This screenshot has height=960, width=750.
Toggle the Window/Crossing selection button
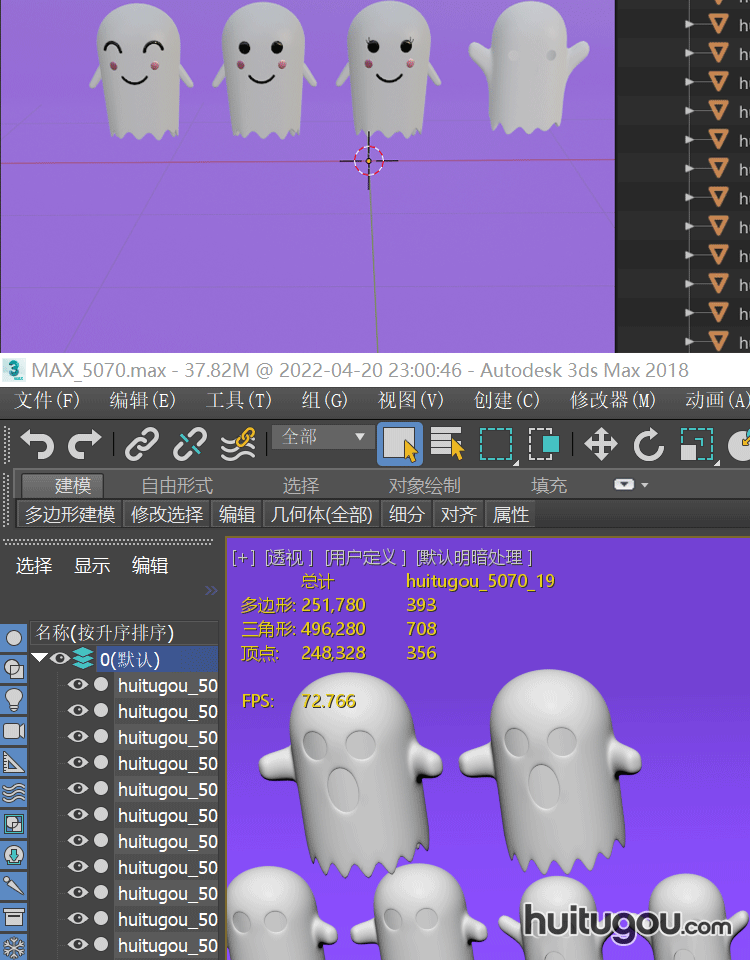543,444
